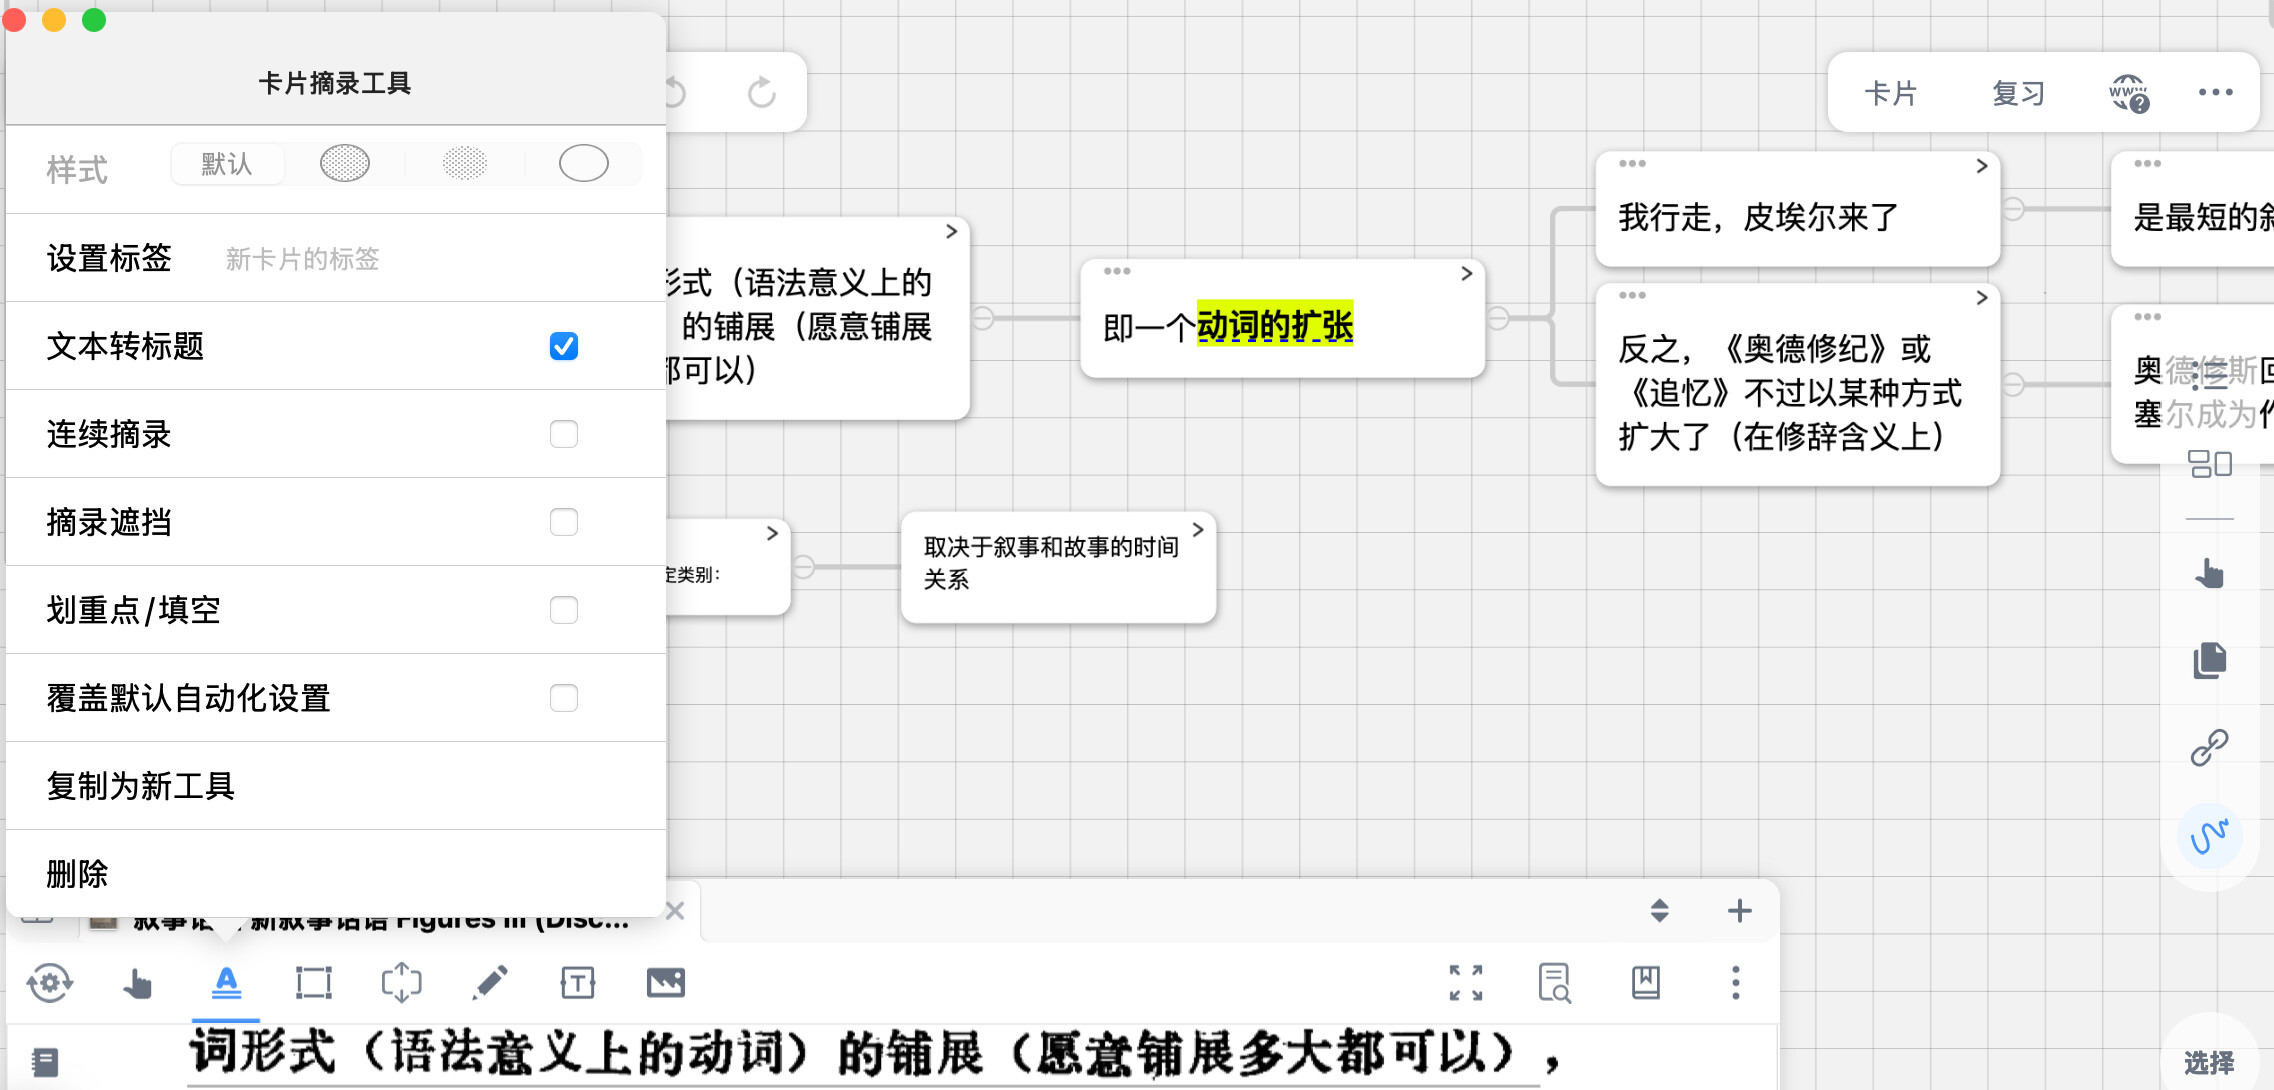This screenshot has width=2274, height=1090.
Task: Select the text highlight A tool
Action: (227, 983)
